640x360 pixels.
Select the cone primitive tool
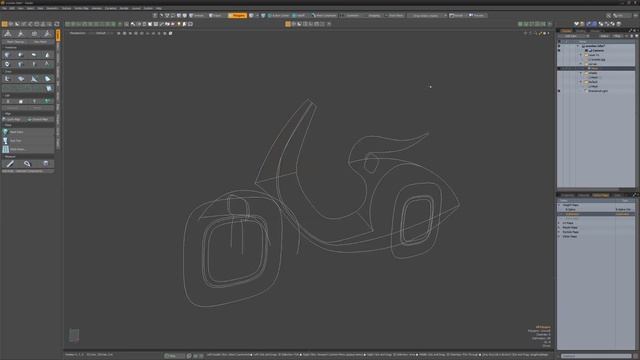point(47,55)
